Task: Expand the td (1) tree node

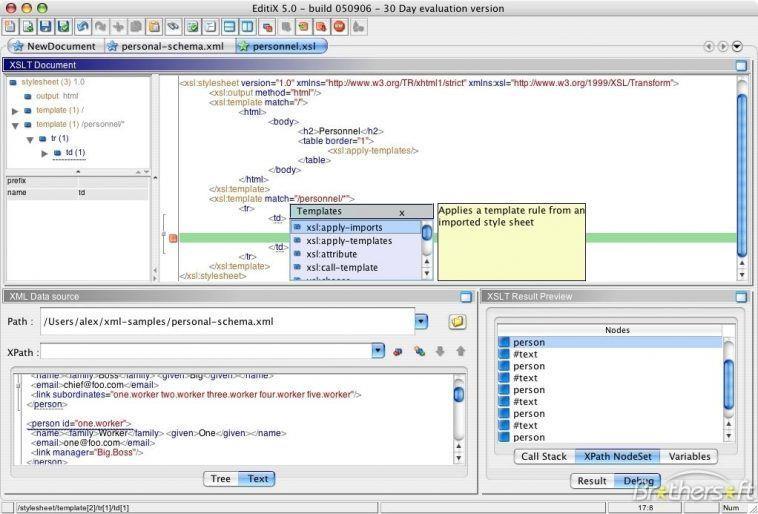Action: point(44,153)
